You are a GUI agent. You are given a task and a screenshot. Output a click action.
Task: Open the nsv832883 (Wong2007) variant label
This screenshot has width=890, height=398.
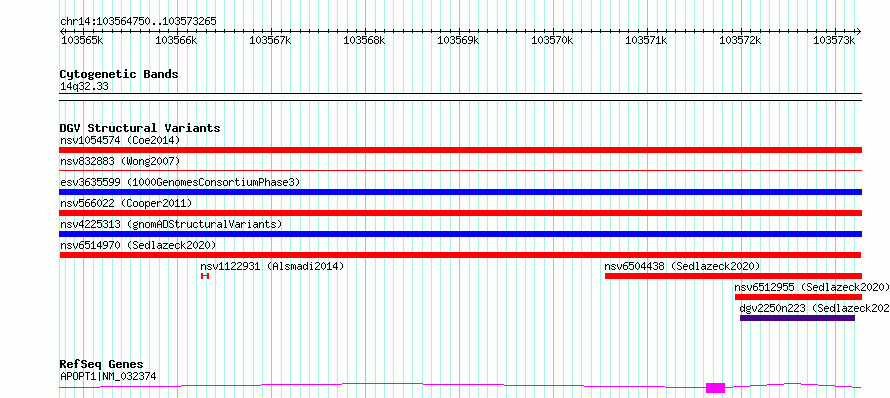120,161
